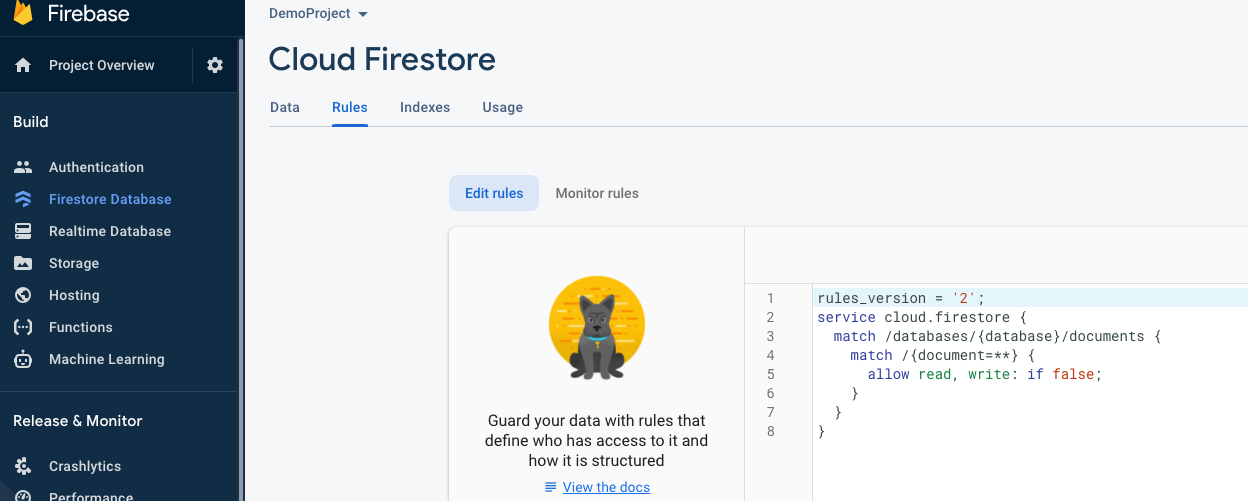The image size is (1248, 501).
Task: Place cursor on rules_version = '2' line
Action: [901, 298]
